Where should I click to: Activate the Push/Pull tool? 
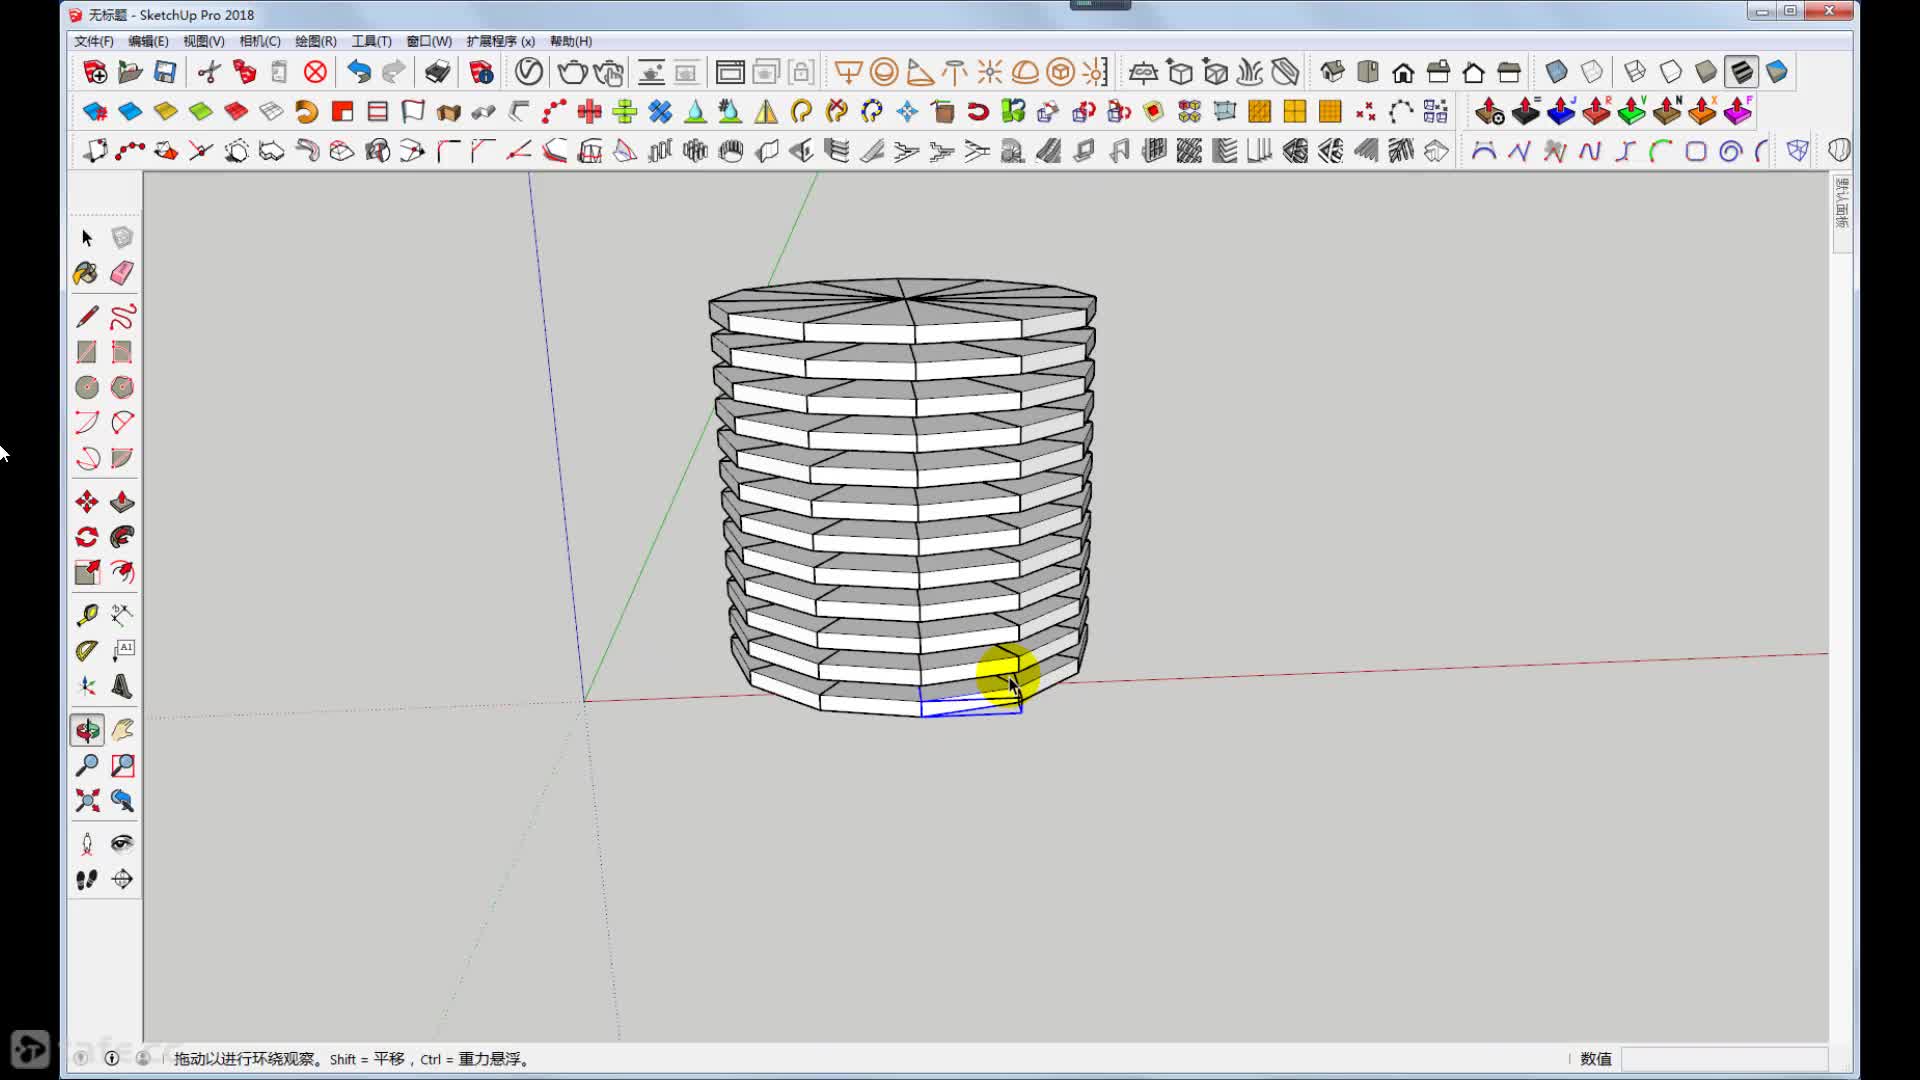122,502
